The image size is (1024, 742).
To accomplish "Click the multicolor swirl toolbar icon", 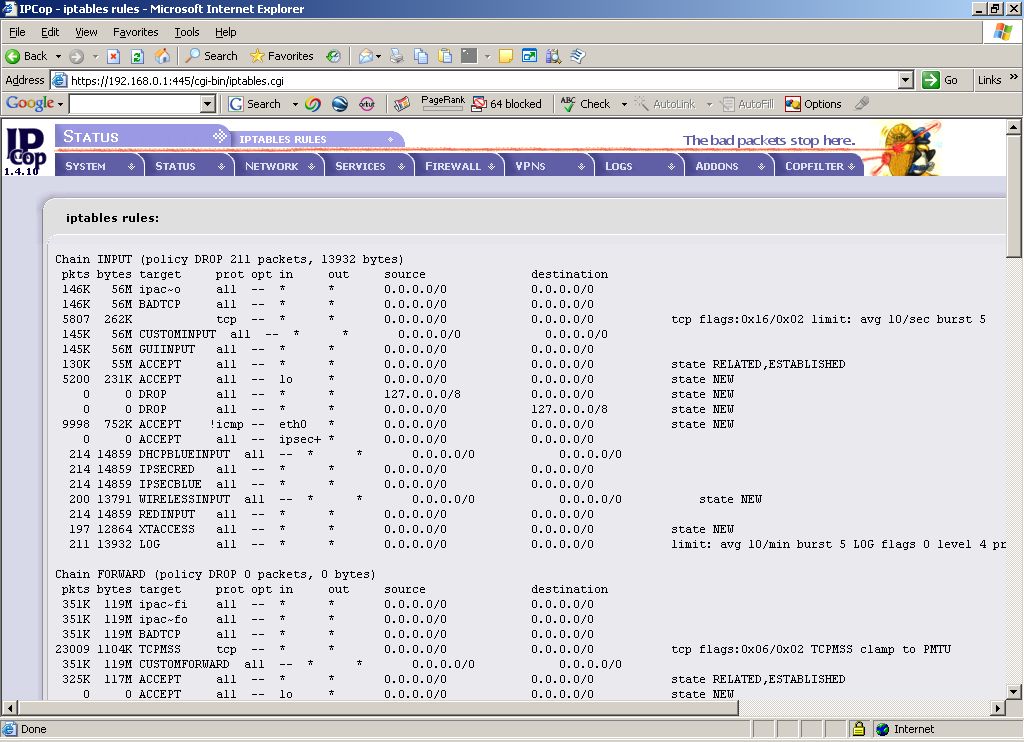I will pos(313,104).
